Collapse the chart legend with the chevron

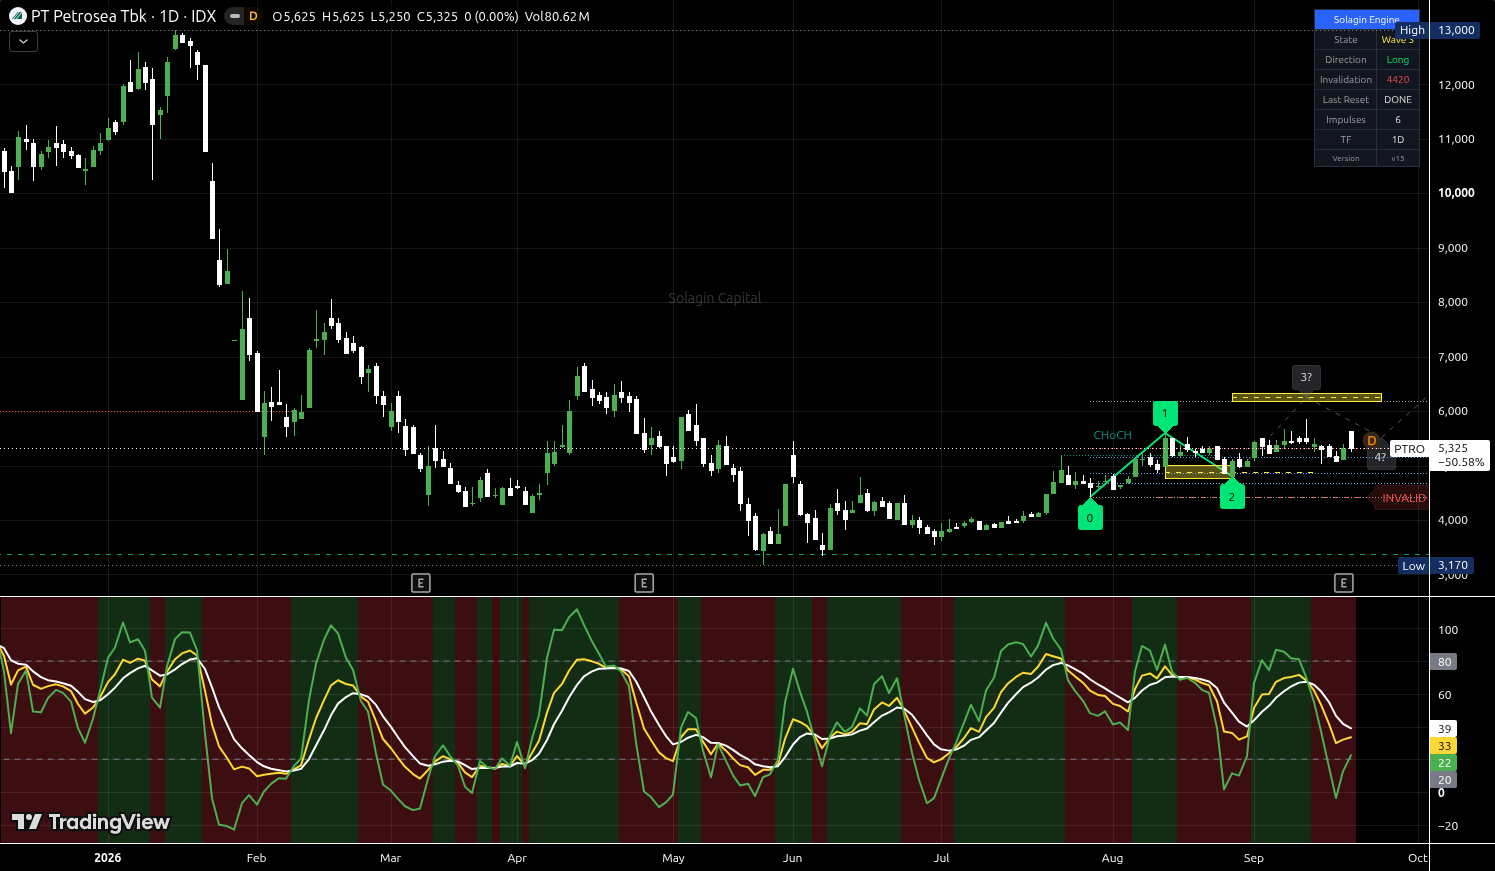[x=23, y=41]
